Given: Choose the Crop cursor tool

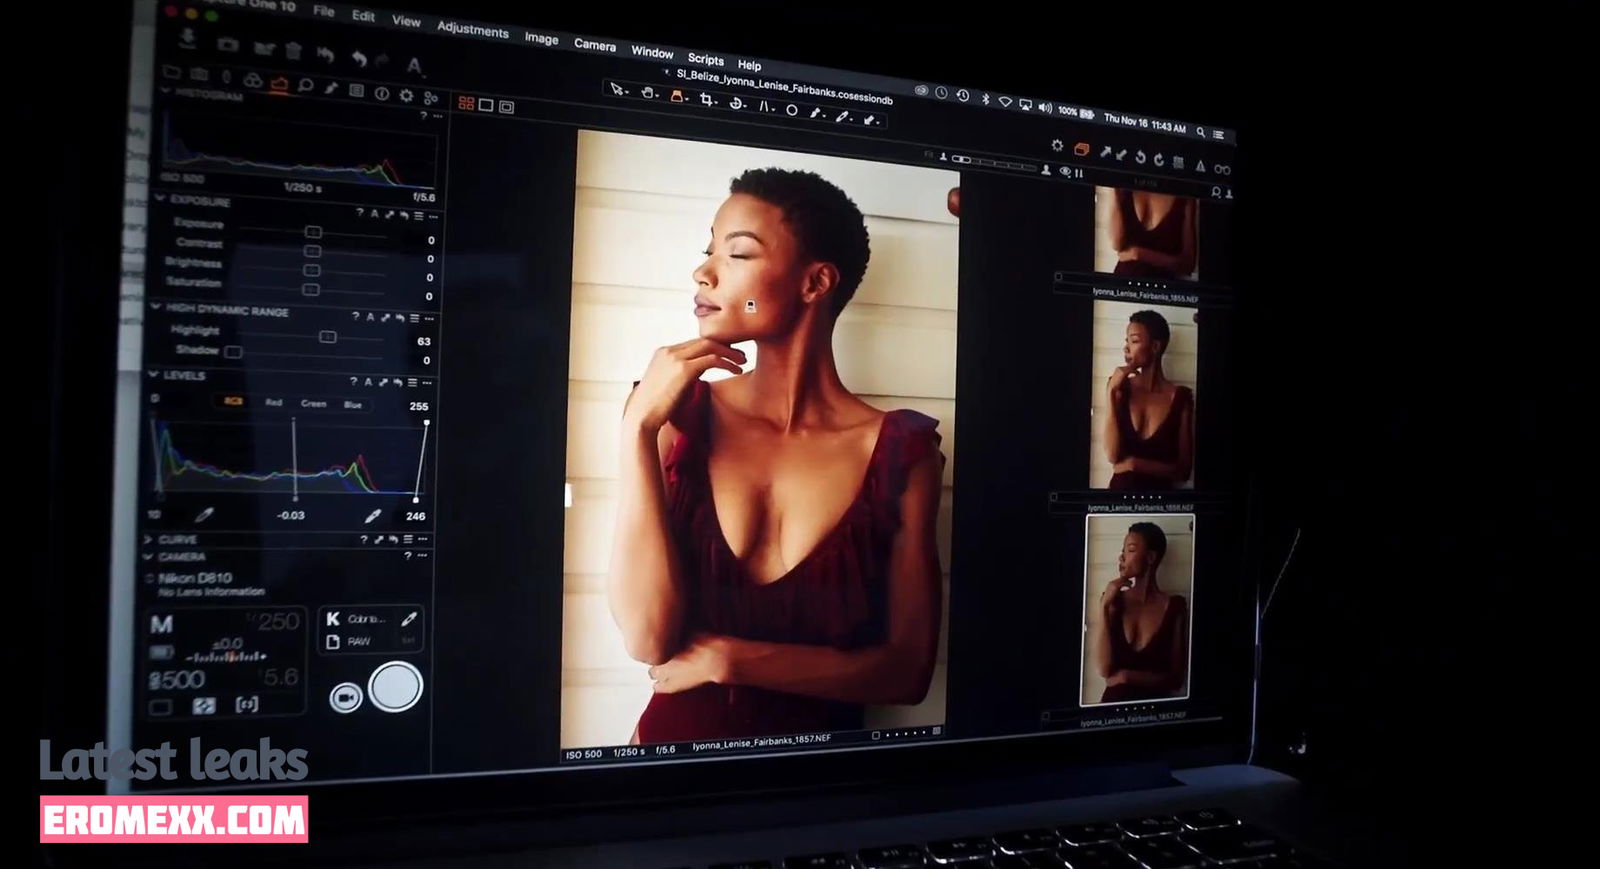Looking at the screenshot, I should (707, 99).
